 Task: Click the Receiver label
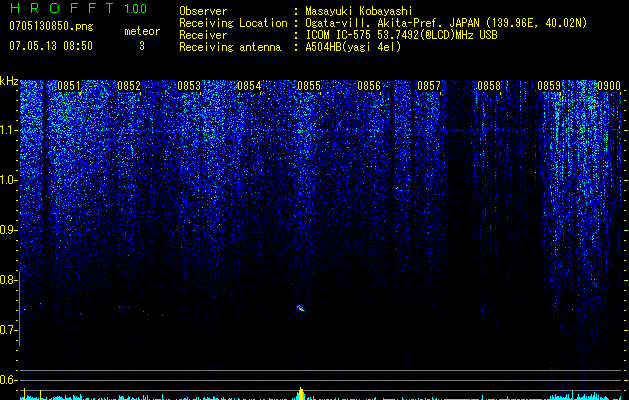[x=203, y=35]
